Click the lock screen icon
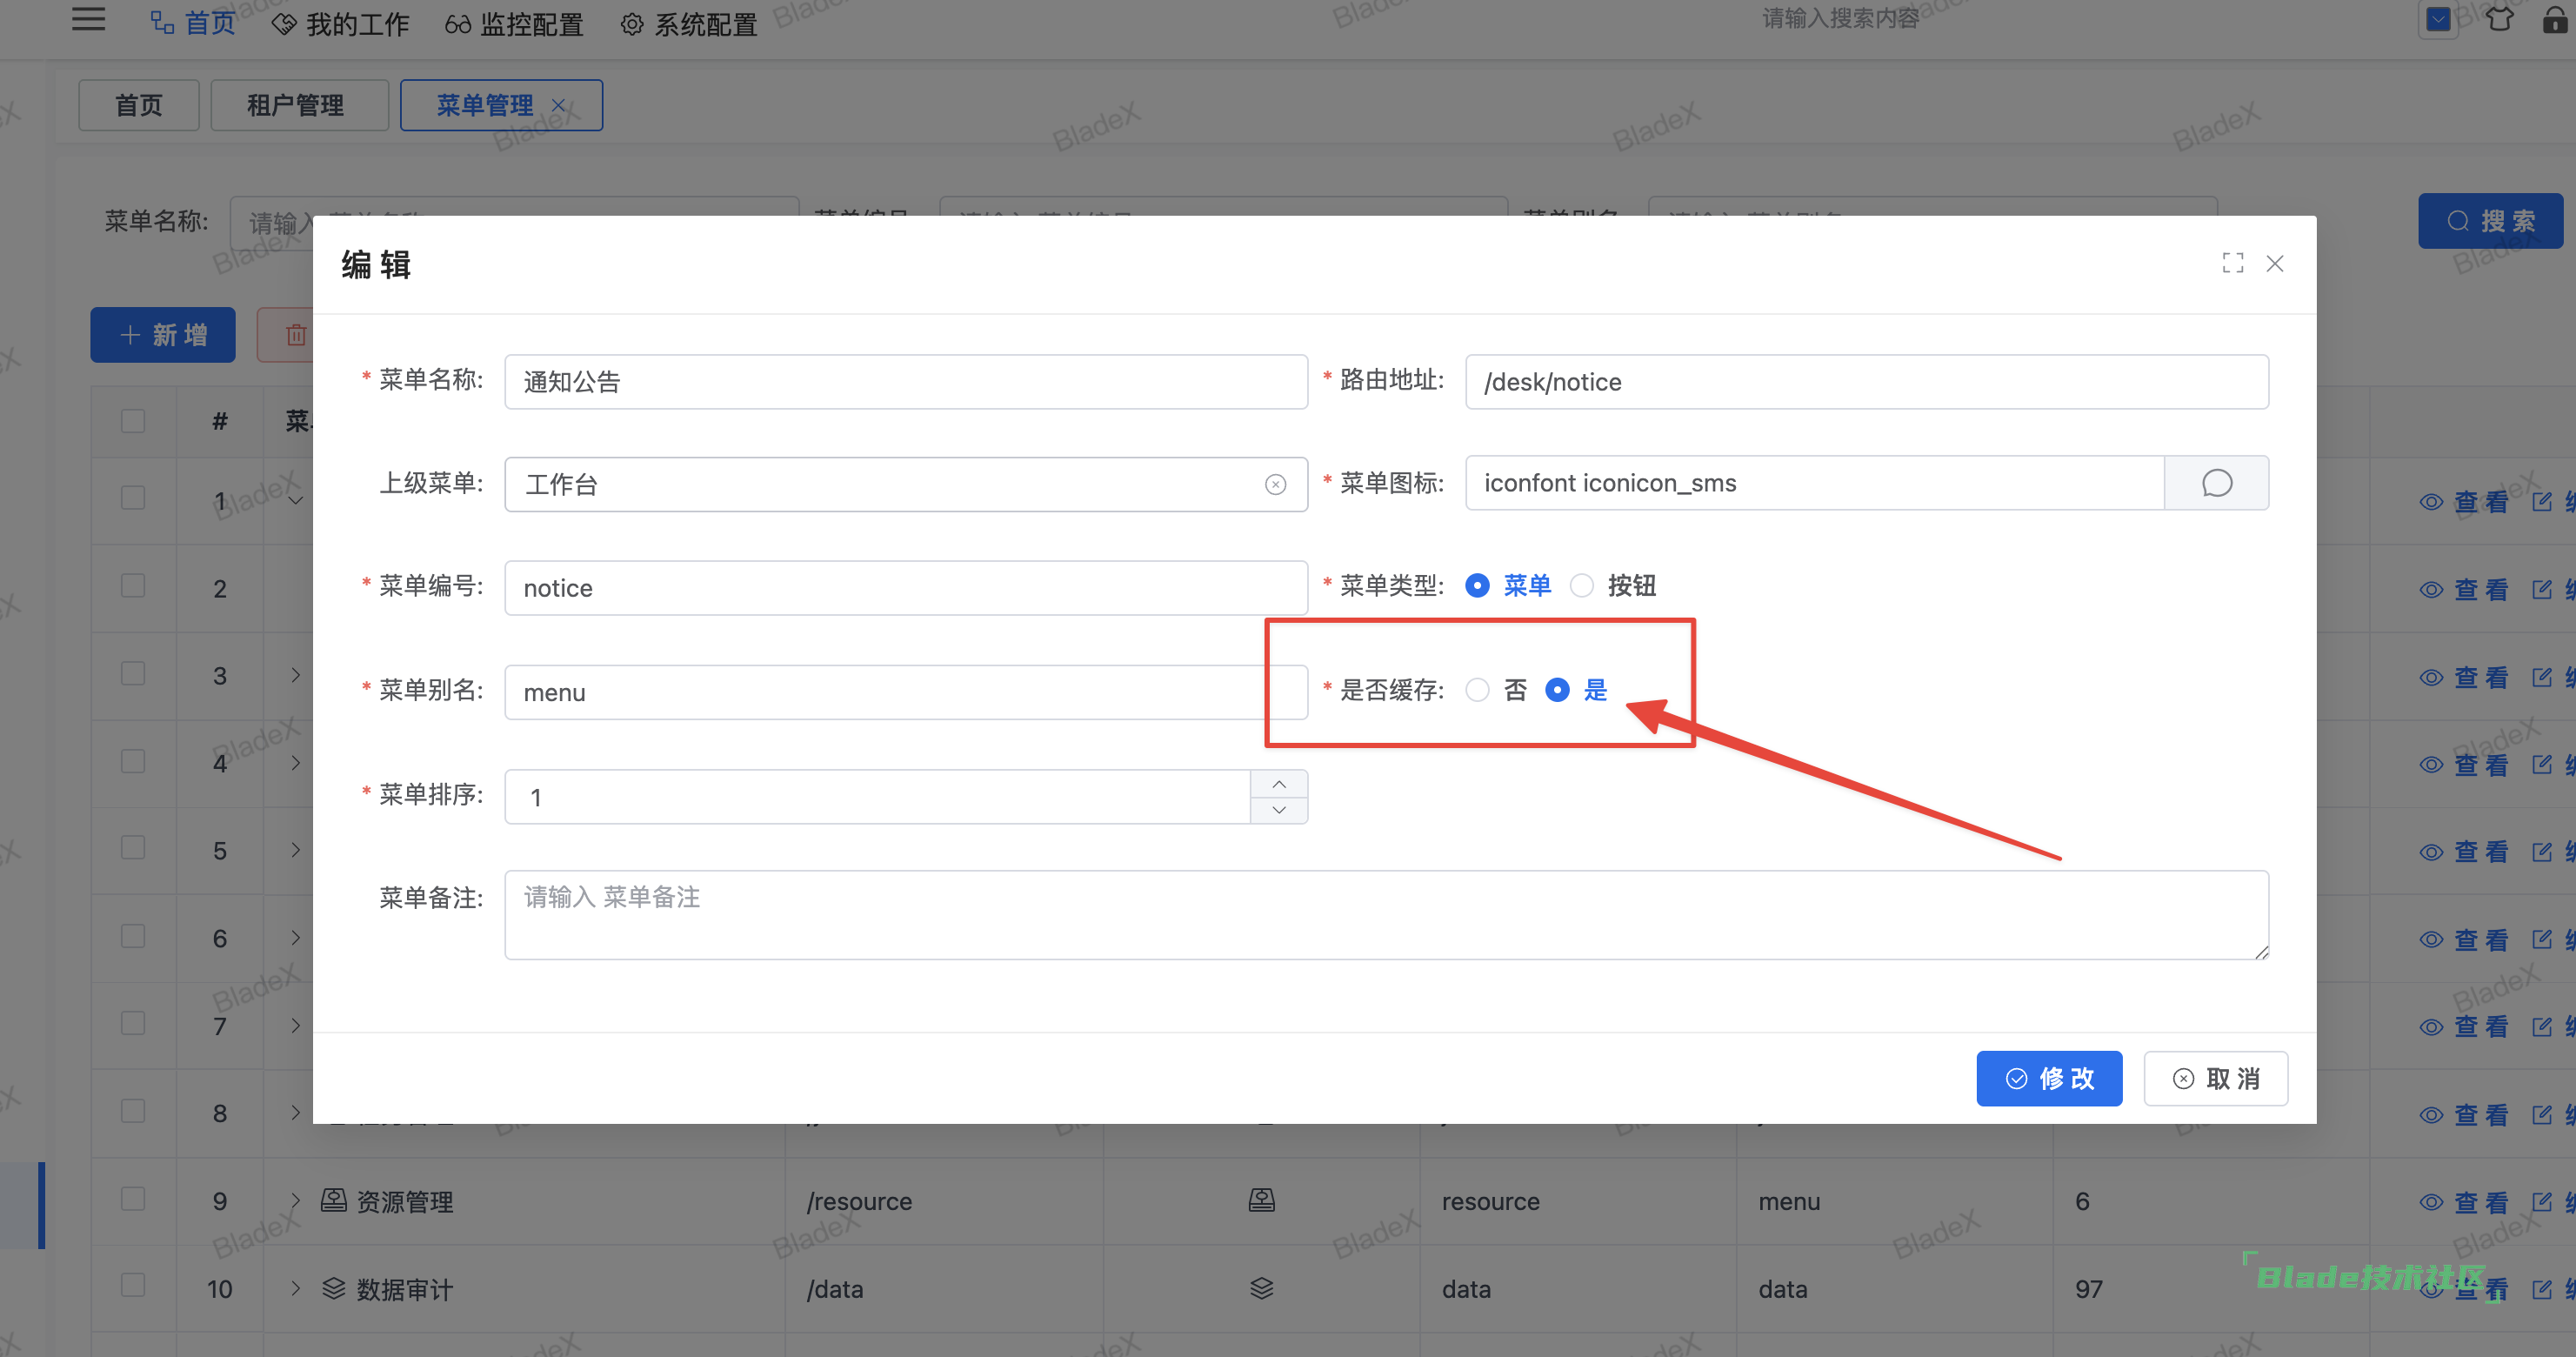2576x1357 pixels. [2555, 20]
